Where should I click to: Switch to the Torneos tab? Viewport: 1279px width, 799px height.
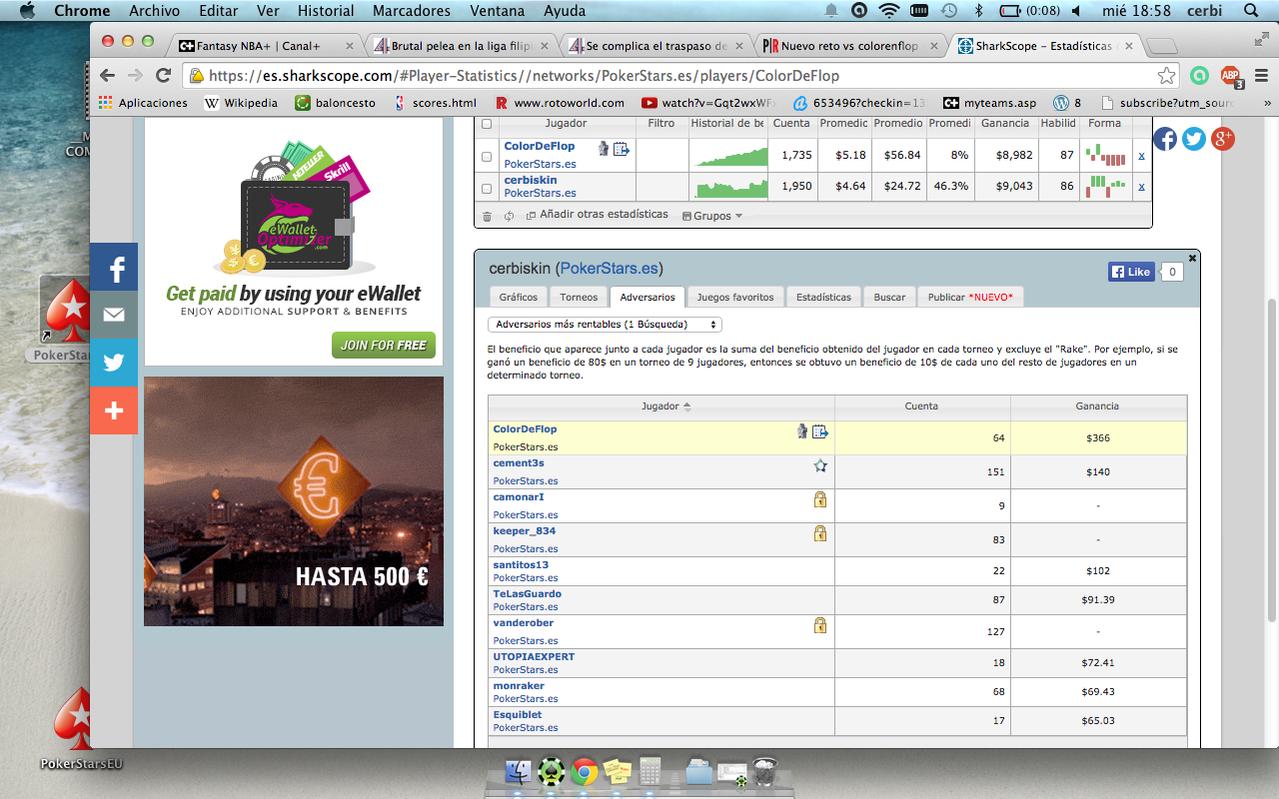tap(579, 297)
